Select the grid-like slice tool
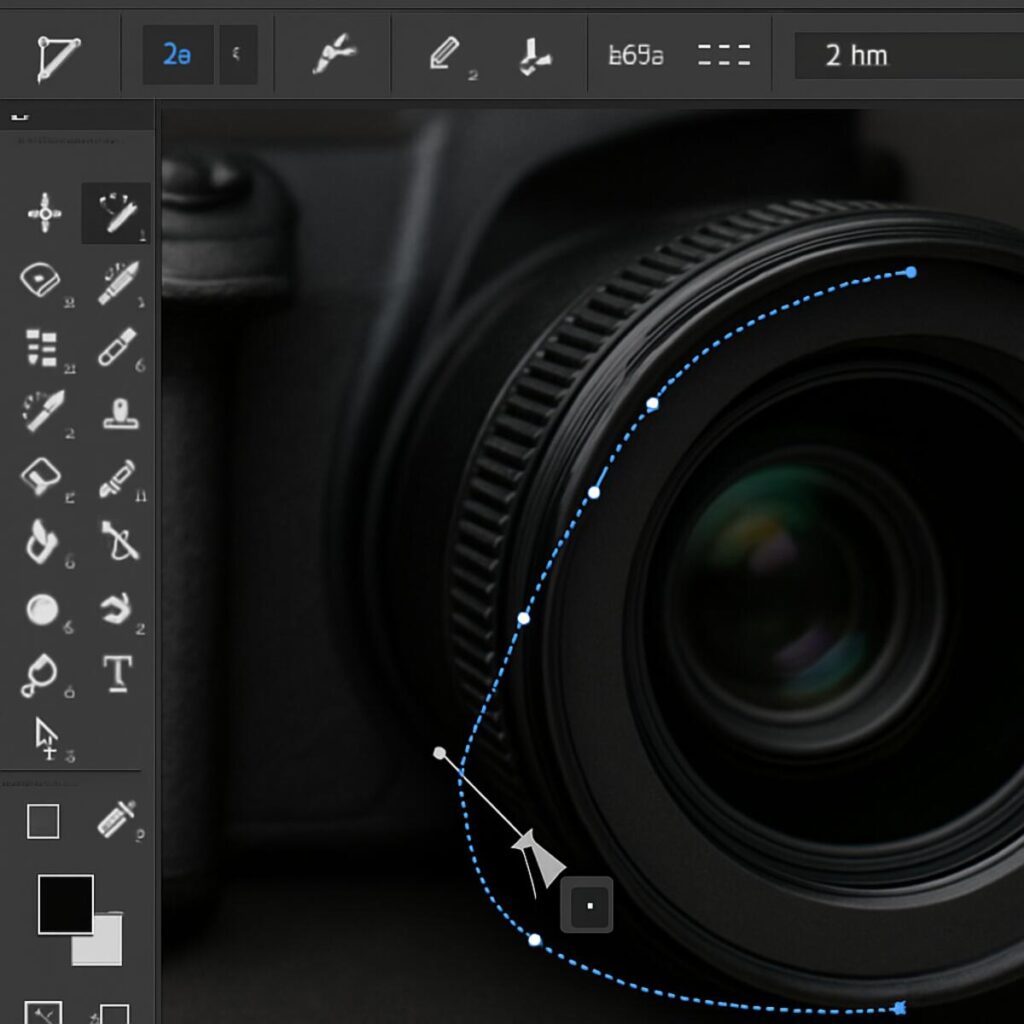Screen dimensions: 1024x1024 pyautogui.click(x=41, y=347)
